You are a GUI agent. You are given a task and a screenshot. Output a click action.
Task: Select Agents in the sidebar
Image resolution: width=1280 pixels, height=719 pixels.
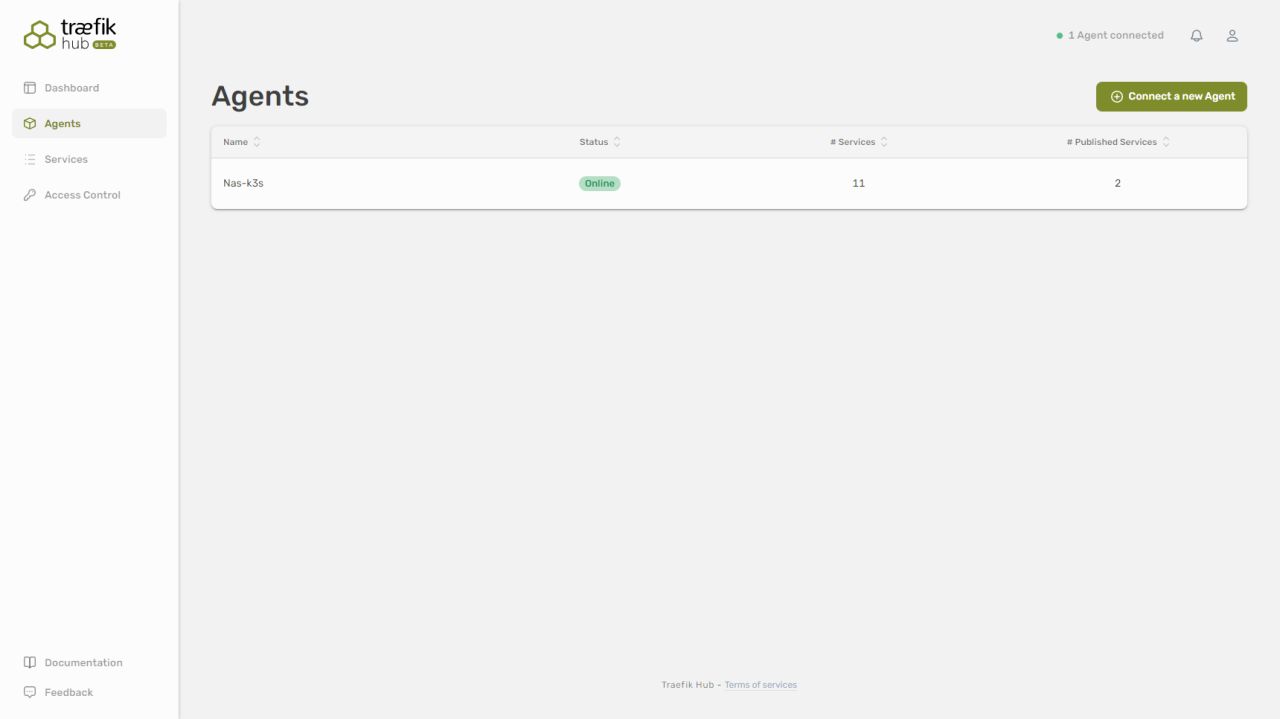click(x=89, y=124)
